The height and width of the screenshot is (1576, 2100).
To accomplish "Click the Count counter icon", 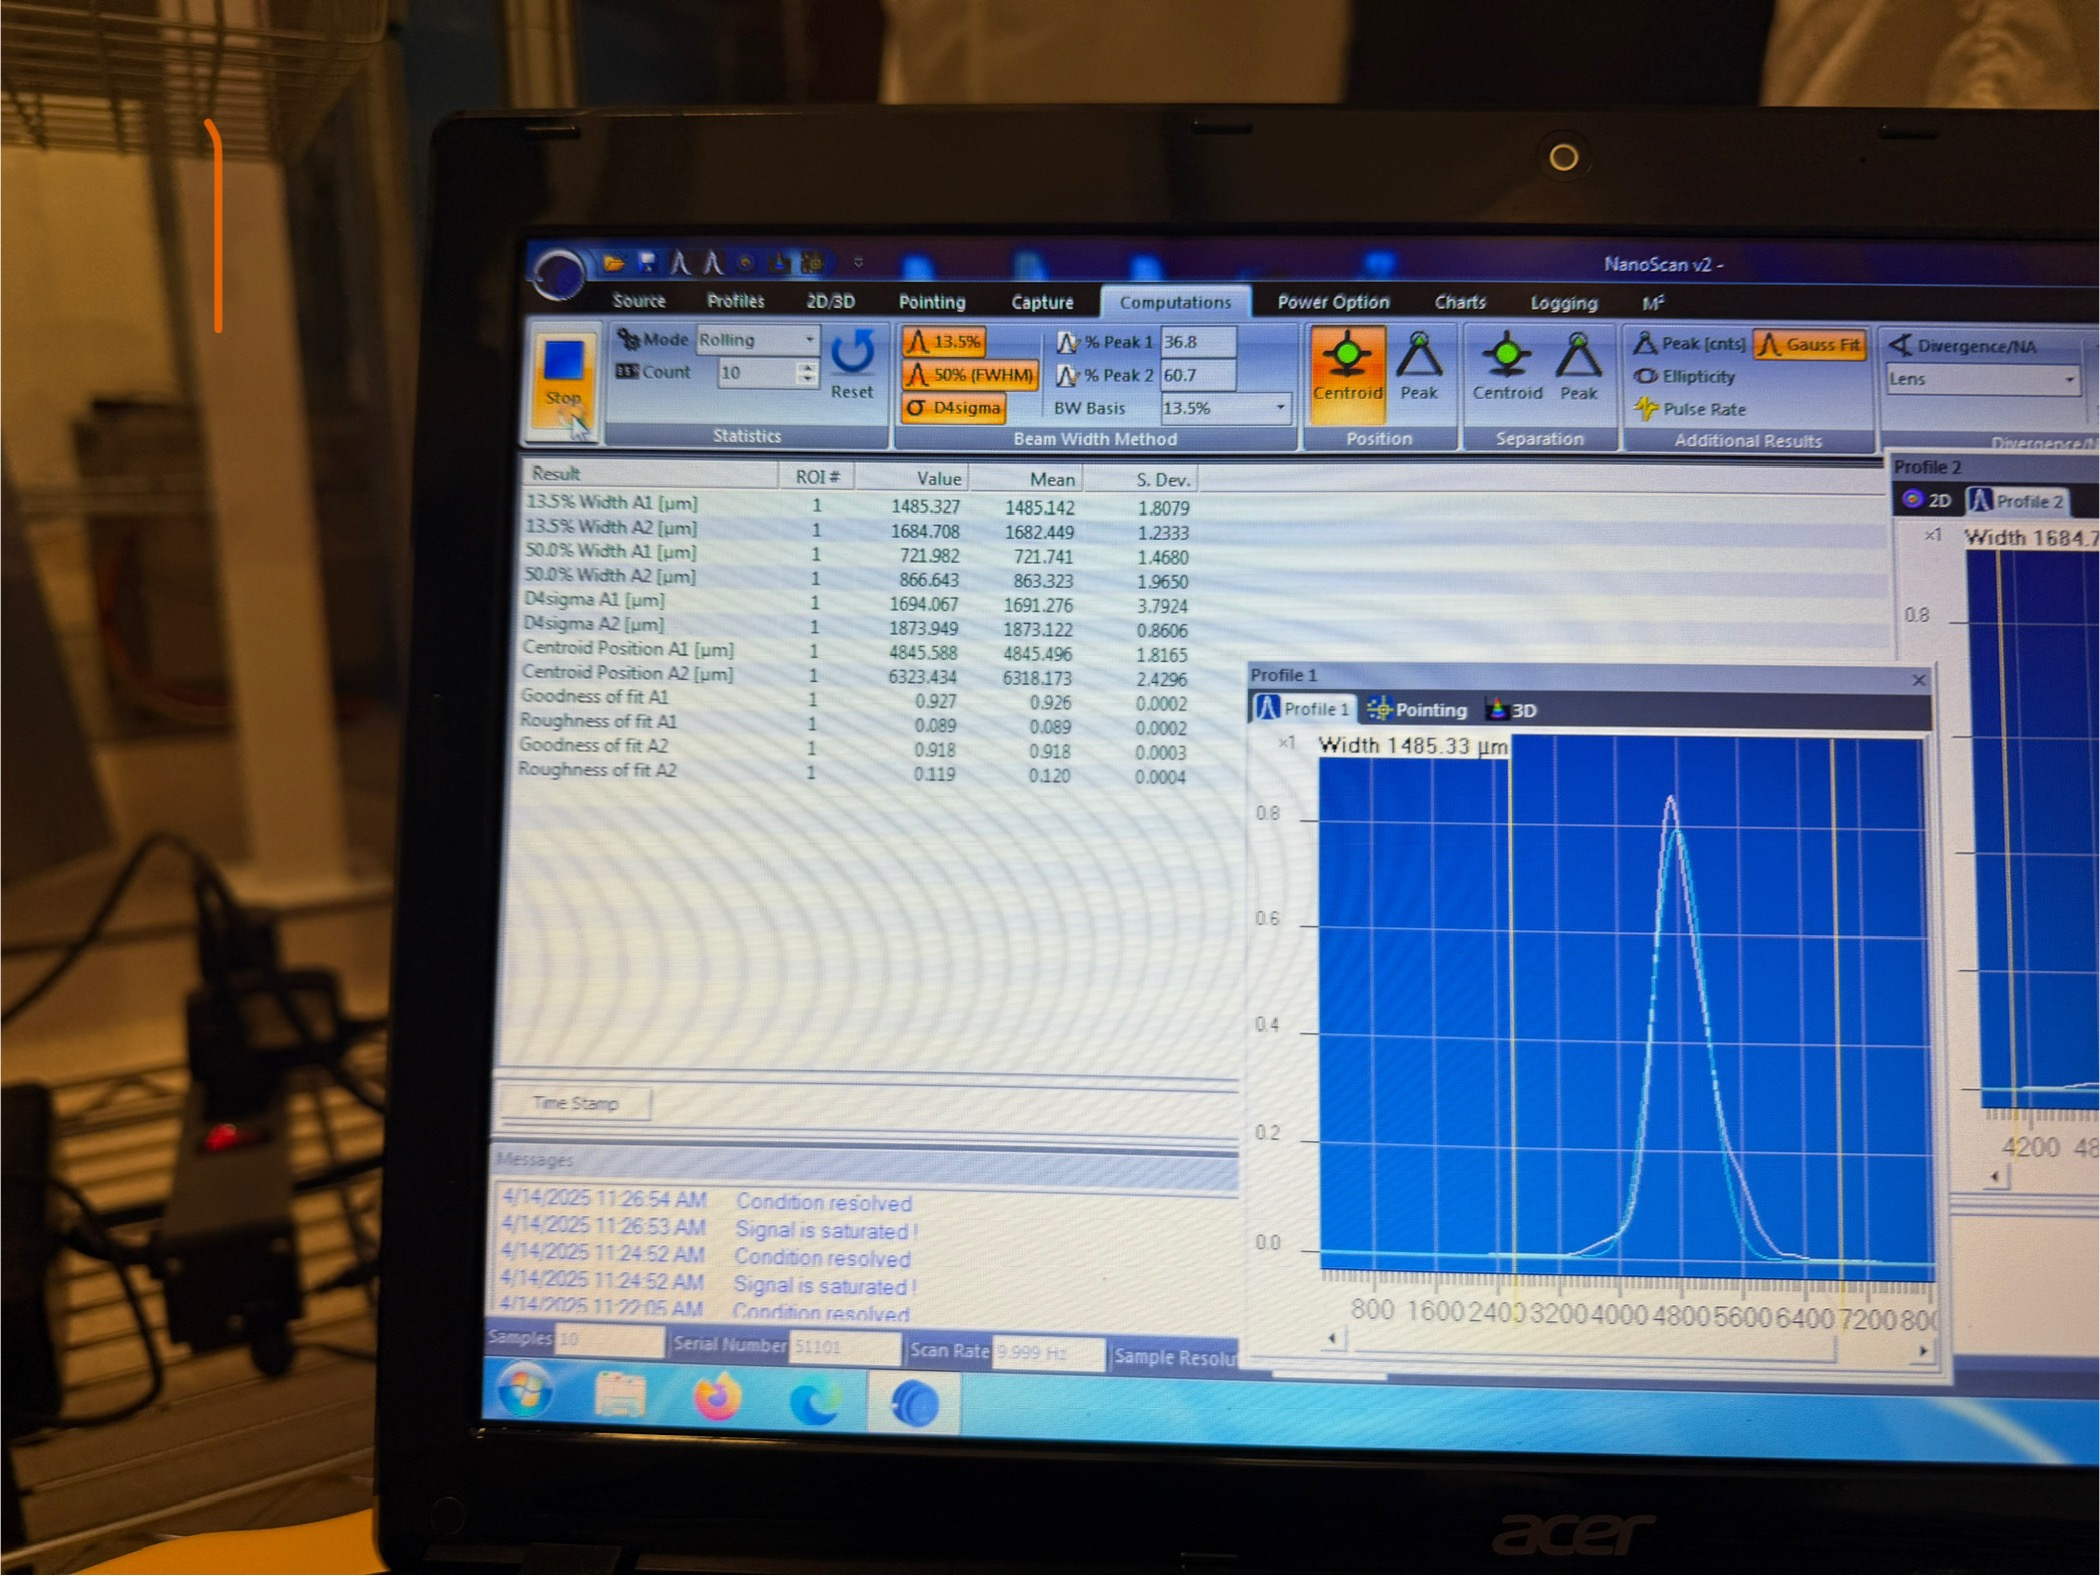I will (627, 372).
